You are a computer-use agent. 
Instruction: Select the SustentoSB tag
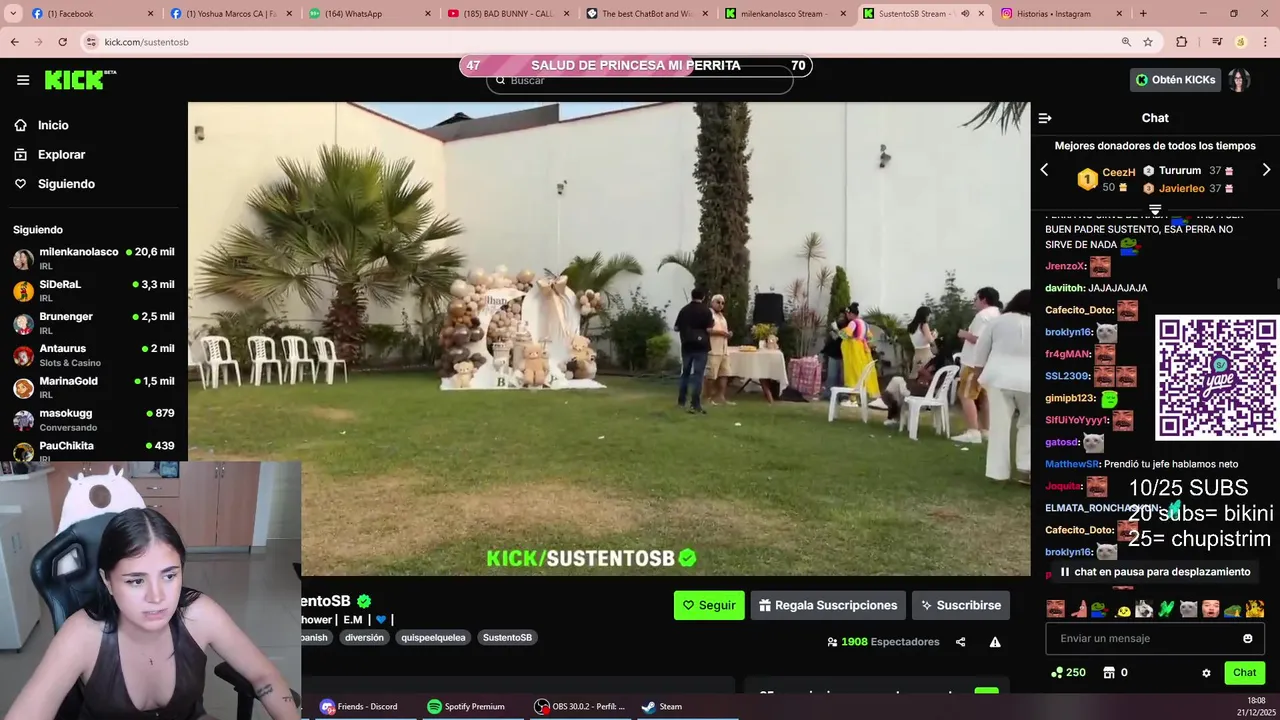coord(507,637)
